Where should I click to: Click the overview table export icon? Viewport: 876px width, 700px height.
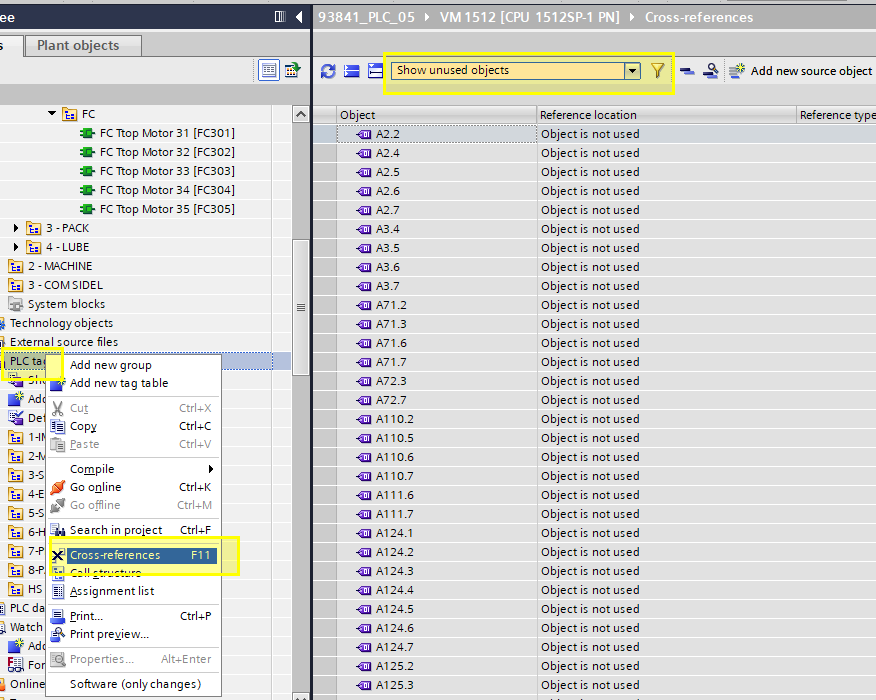point(293,70)
